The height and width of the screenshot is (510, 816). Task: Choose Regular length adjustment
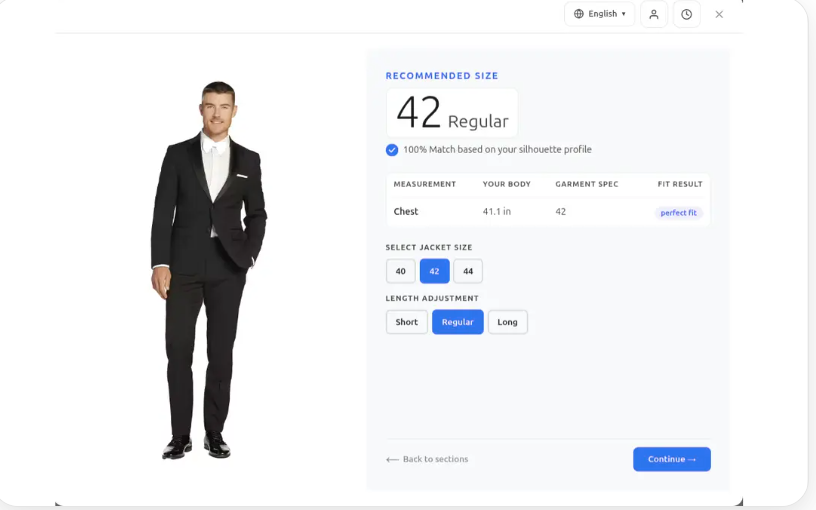[x=457, y=322]
